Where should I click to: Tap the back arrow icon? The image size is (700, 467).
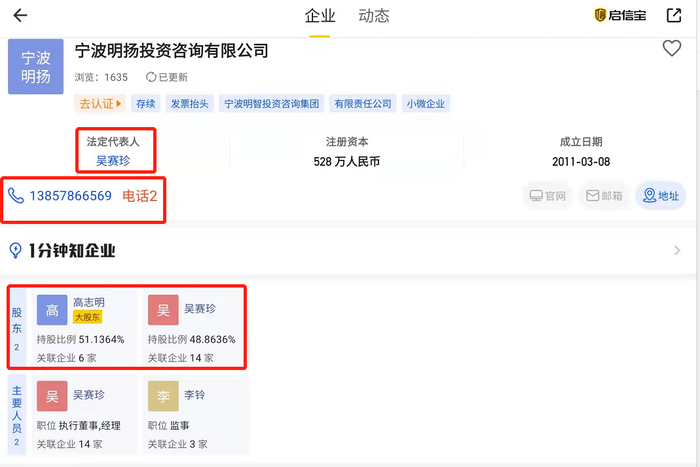(20, 16)
